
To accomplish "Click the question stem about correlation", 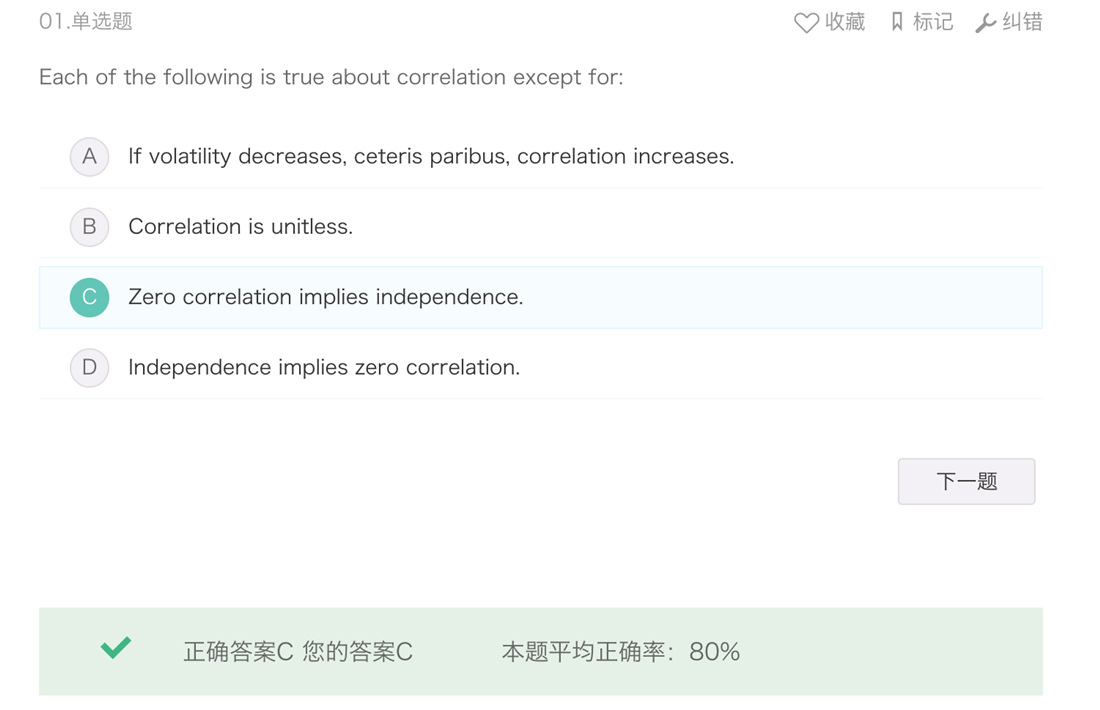I will coord(331,77).
